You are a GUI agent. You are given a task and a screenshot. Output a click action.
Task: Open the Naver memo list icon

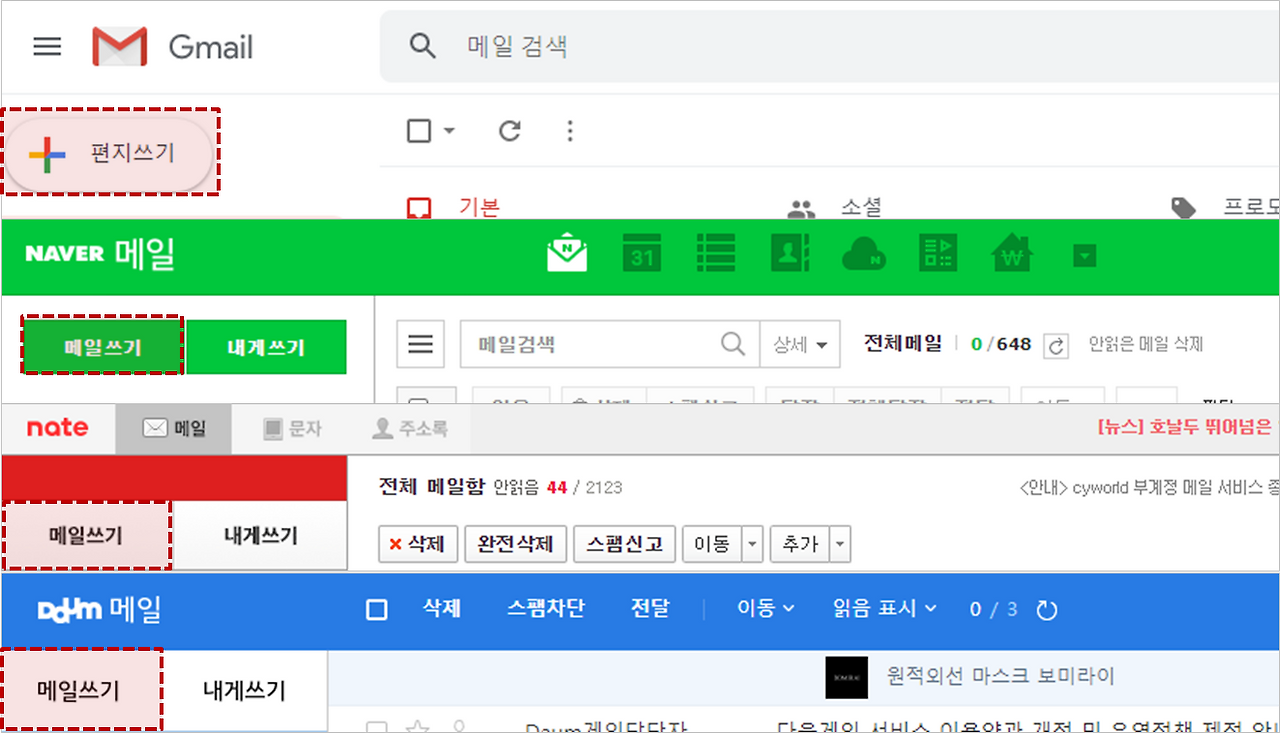716,254
